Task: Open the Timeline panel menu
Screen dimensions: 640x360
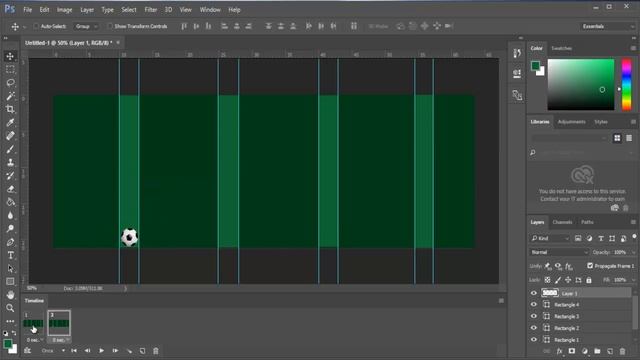Action: [501, 301]
